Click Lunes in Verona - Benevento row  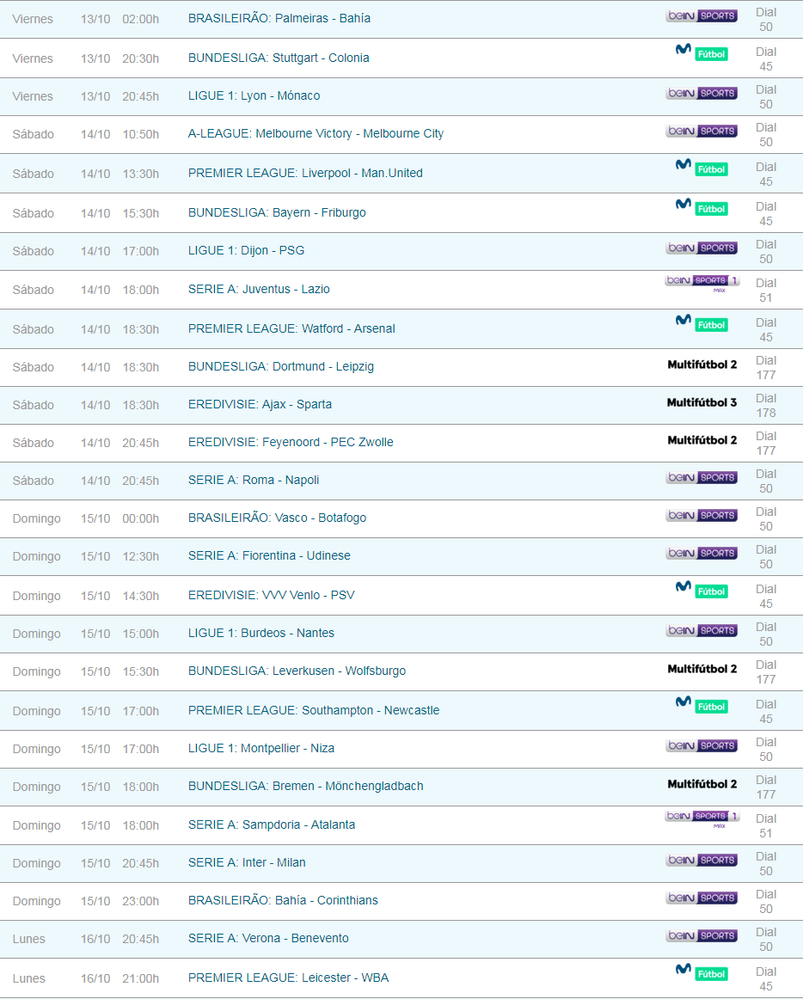click(29, 939)
